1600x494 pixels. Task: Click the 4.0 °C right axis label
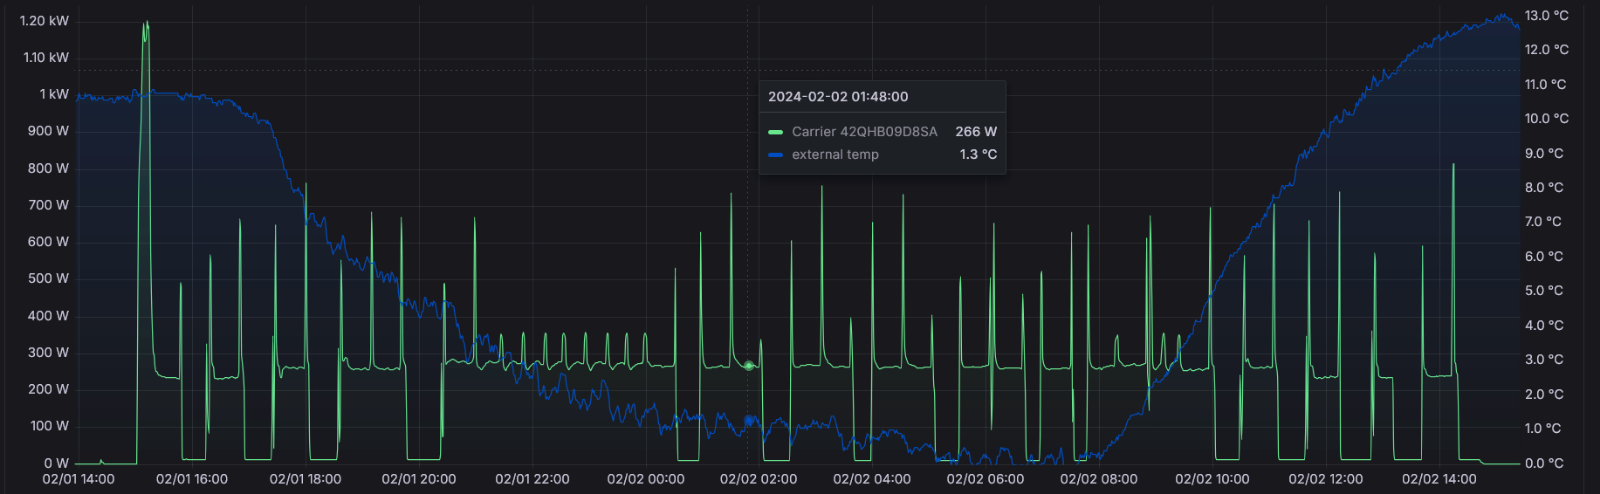click(x=1544, y=326)
